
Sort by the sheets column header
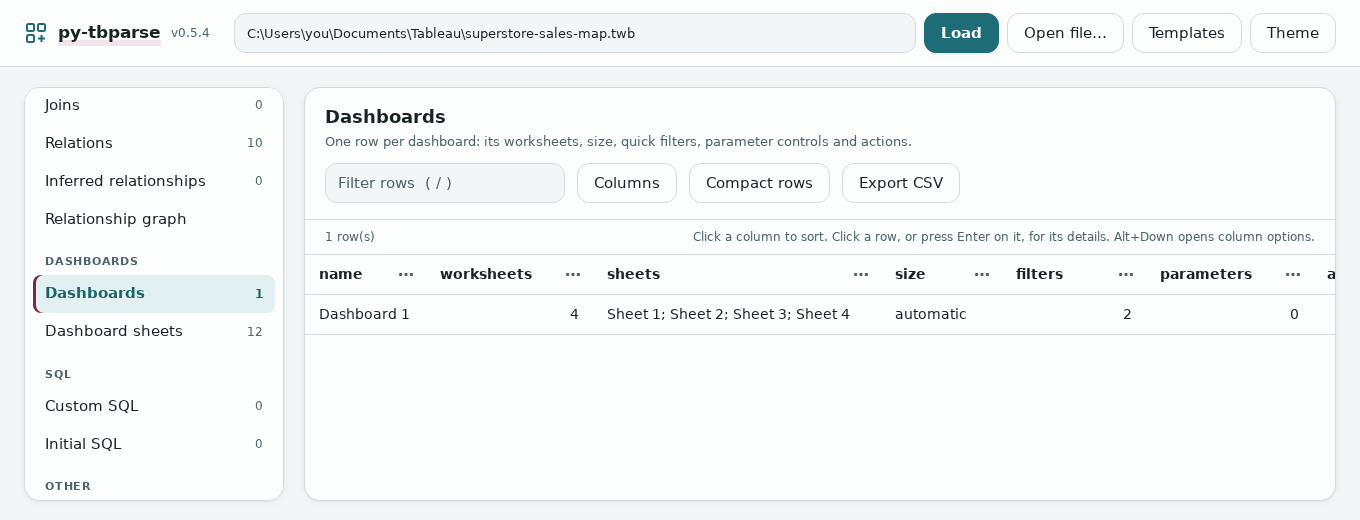tap(633, 274)
